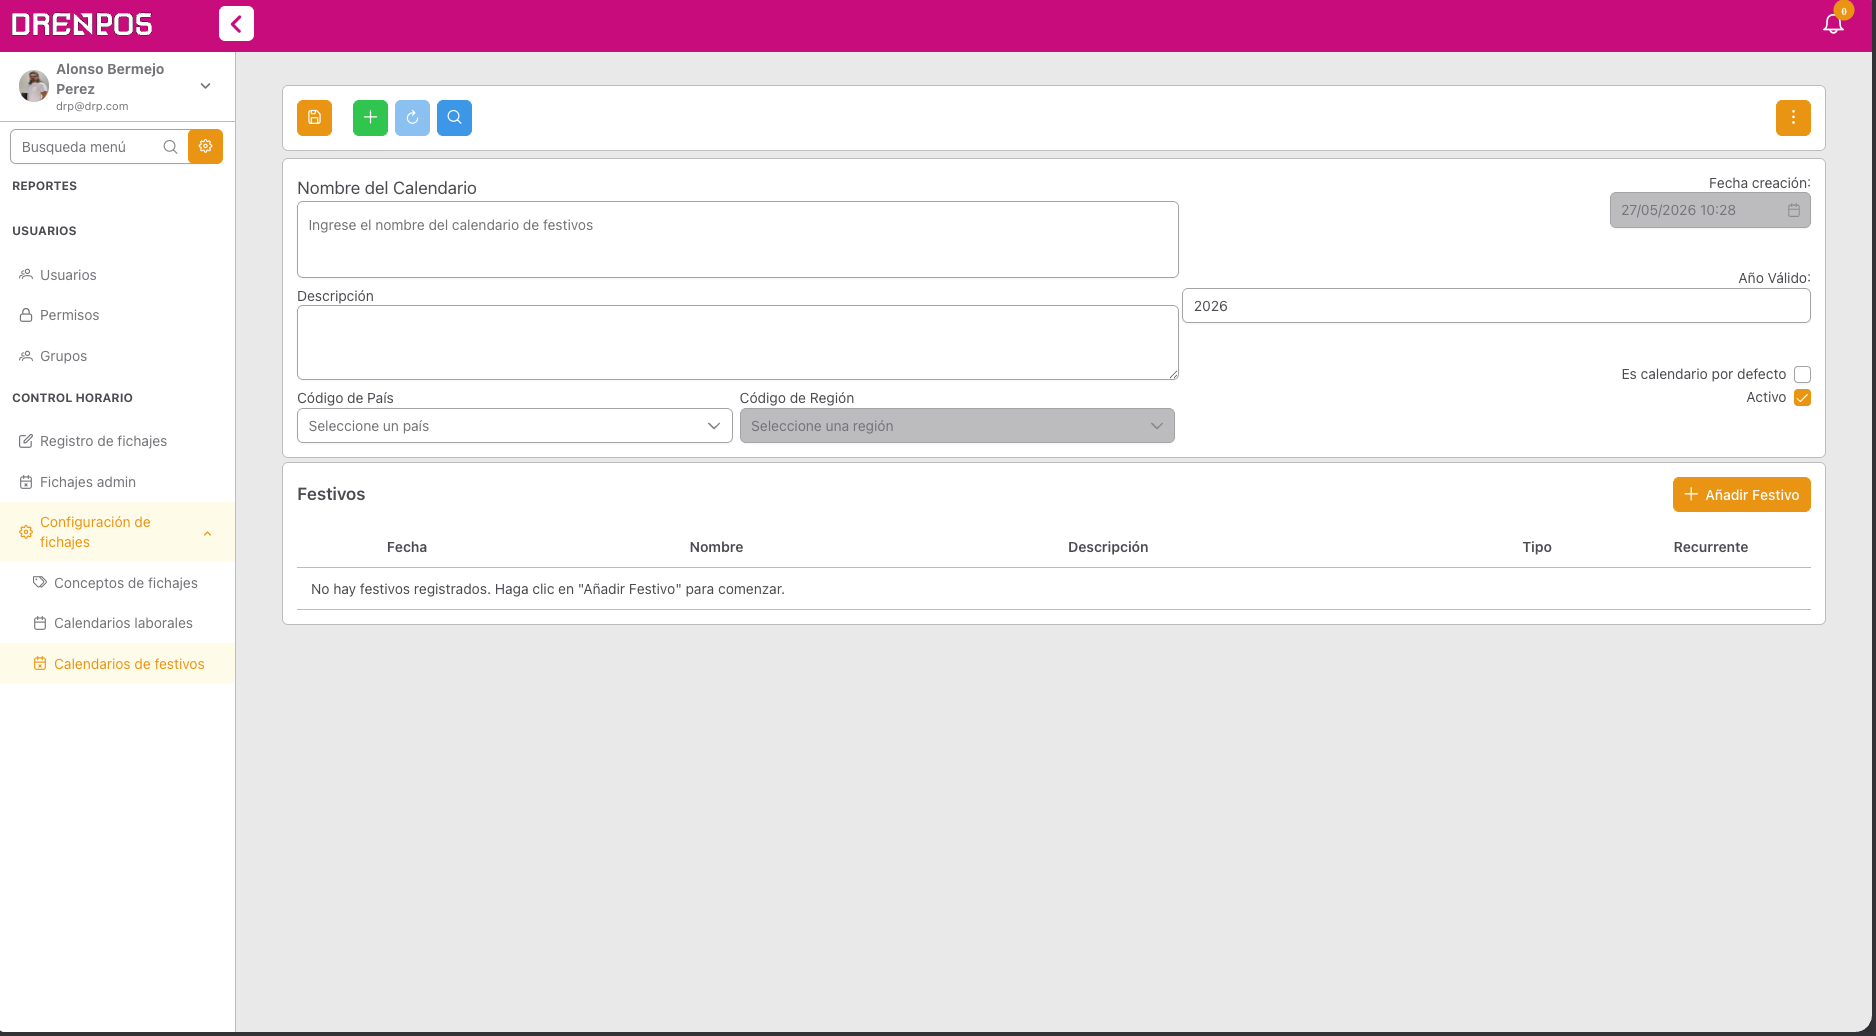Viewport: 1876px width, 1036px height.
Task: Click the Registro de fichajes edit icon
Action: point(26,441)
